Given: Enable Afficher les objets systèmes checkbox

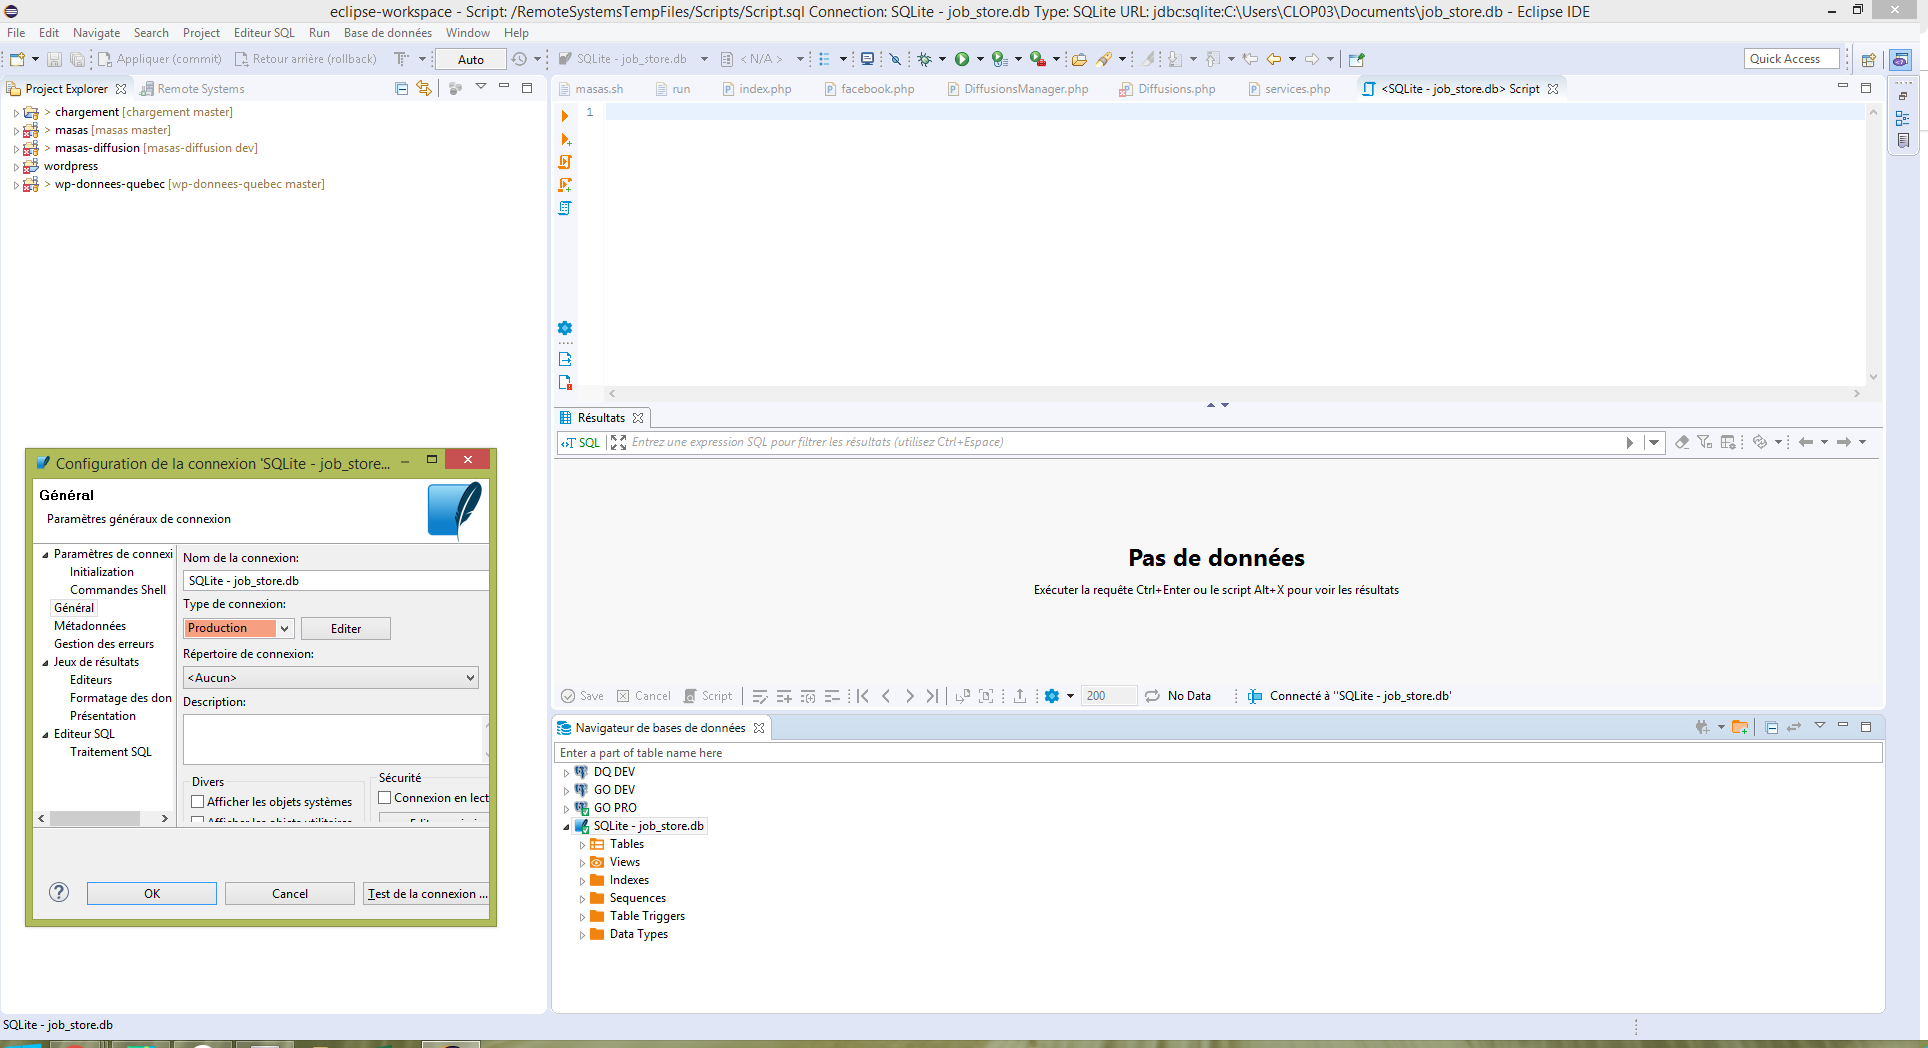Looking at the screenshot, I should click(x=198, y=802).
